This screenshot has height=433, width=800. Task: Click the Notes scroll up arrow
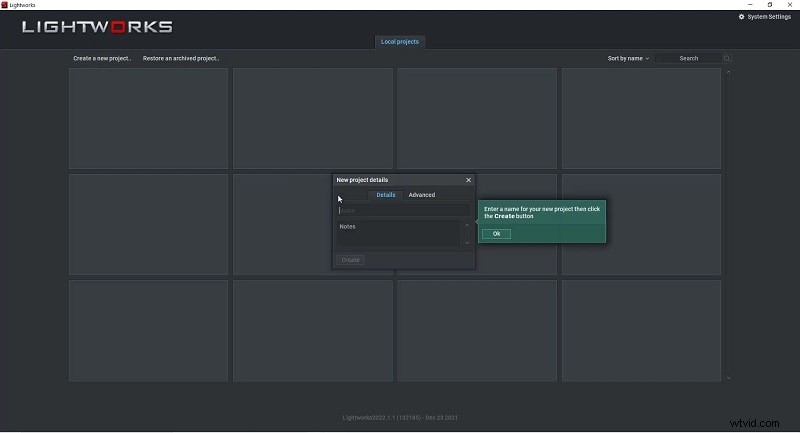466,225
